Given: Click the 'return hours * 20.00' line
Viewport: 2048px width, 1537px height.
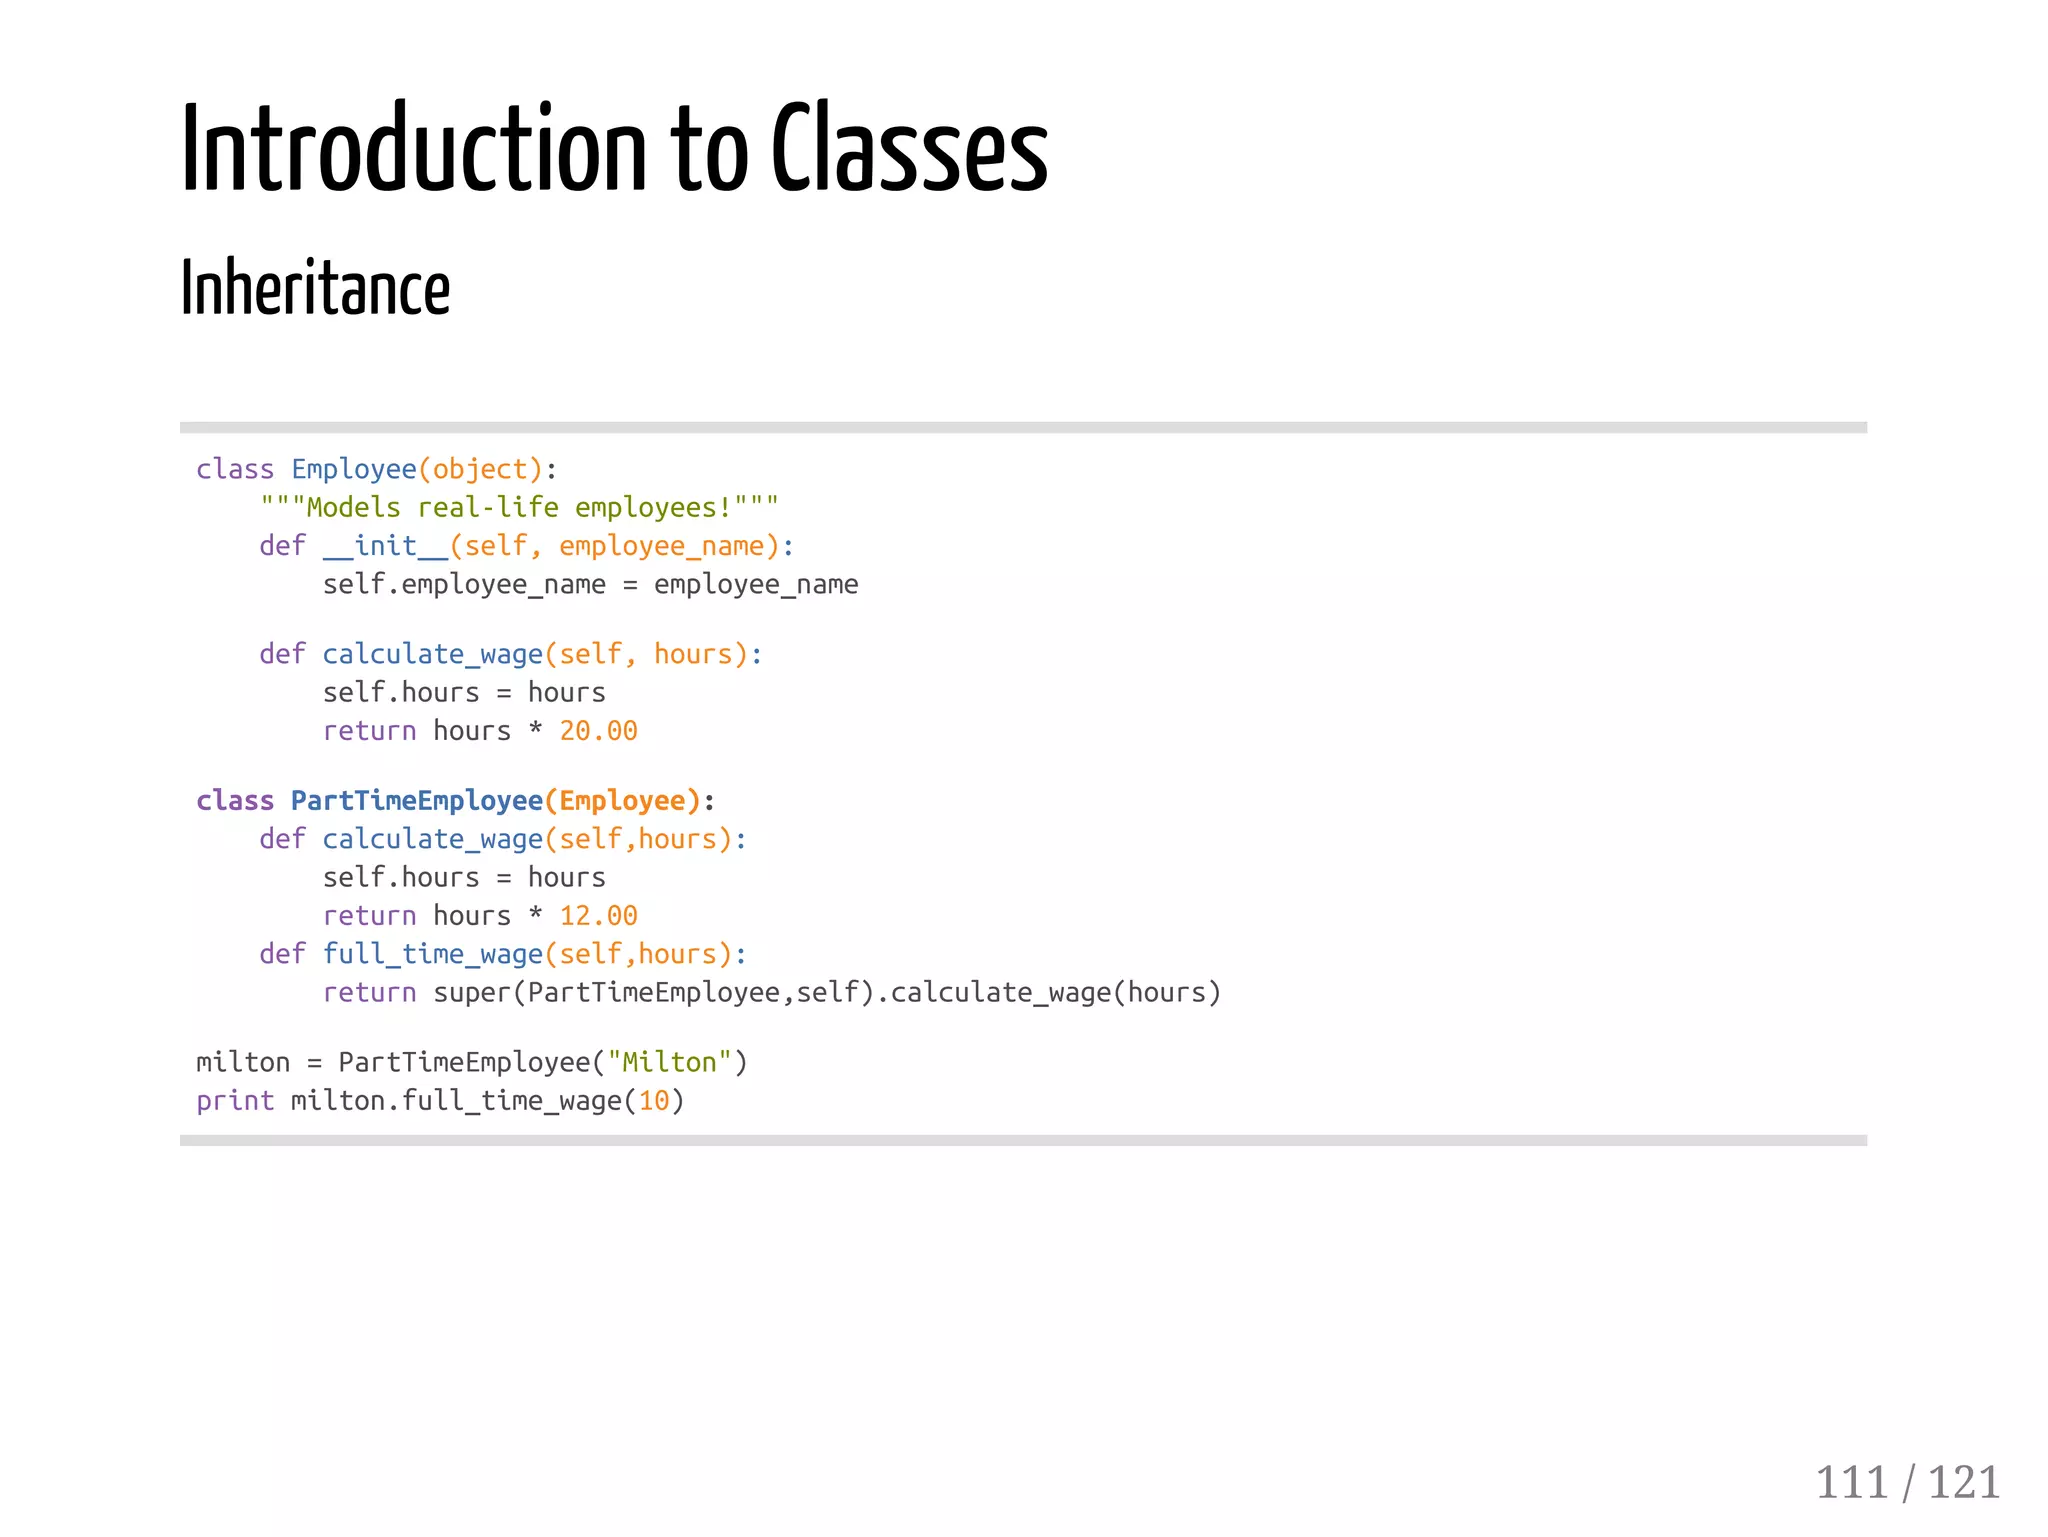Looking at the screenshot, I should (479, 731).
